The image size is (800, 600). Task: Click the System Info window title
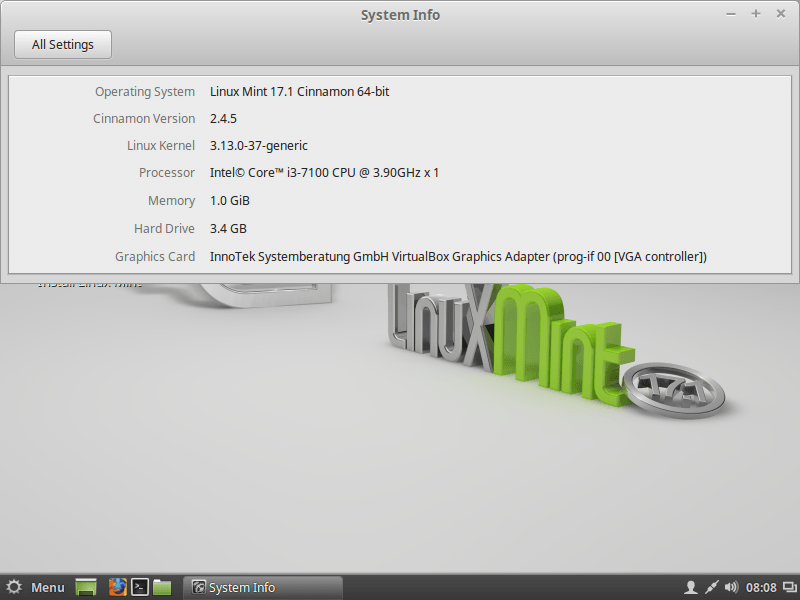401,15
